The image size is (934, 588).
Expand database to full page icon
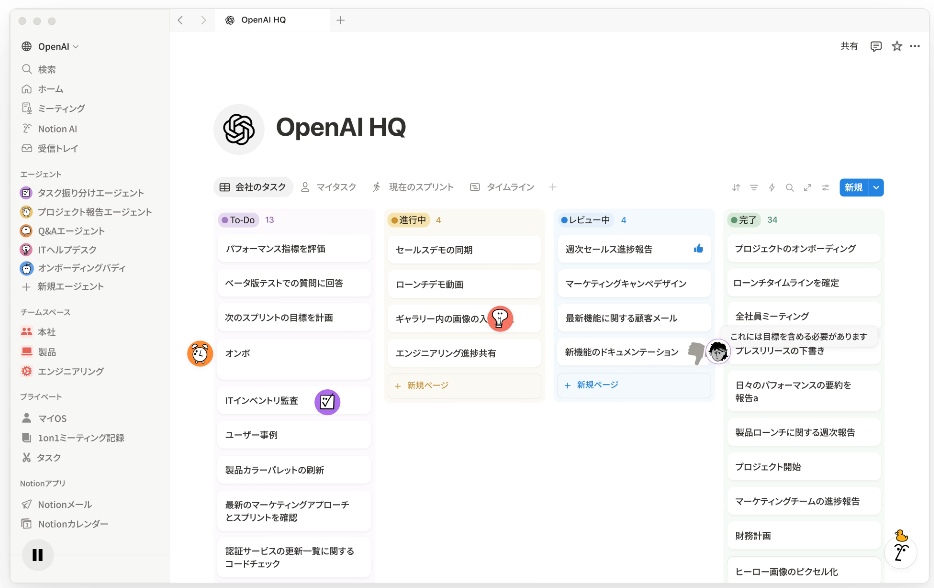[x=808, y=188]
